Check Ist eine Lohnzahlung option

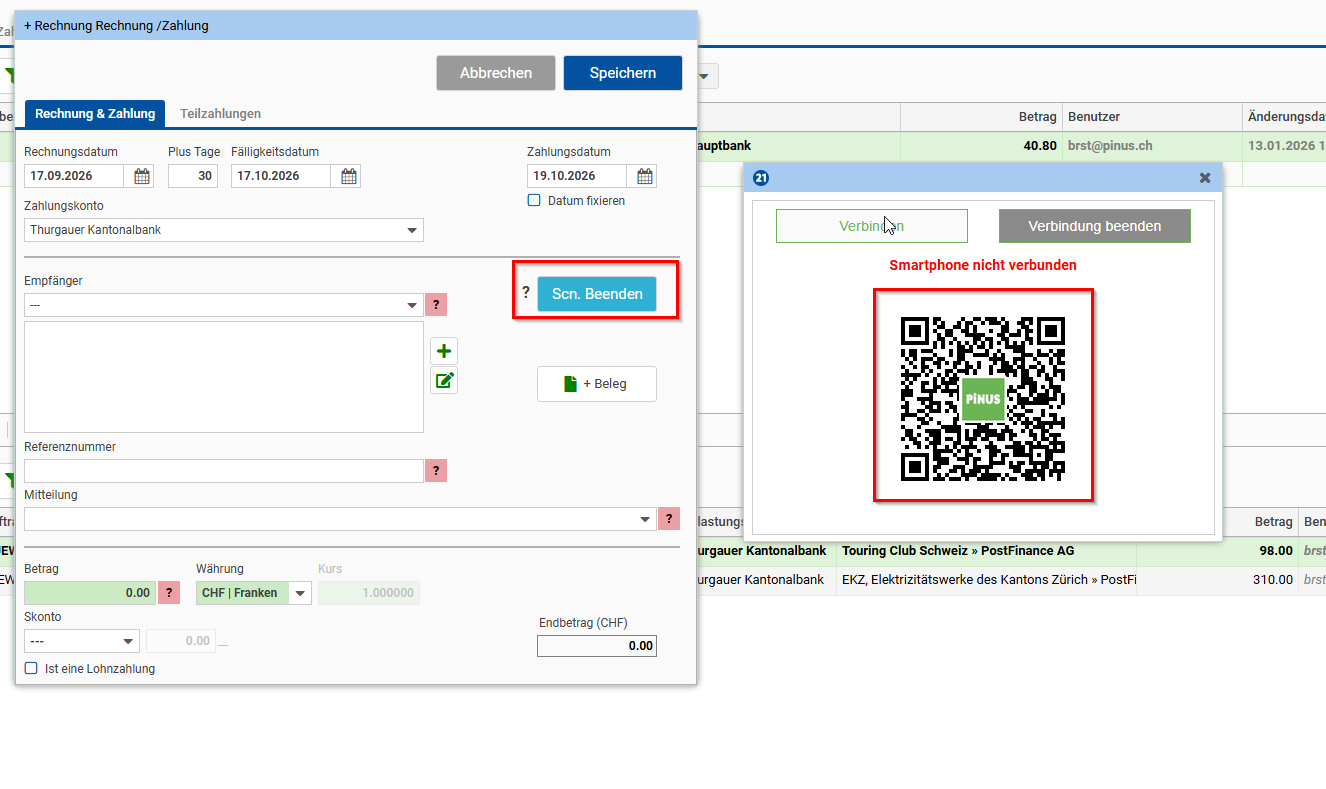[x=31, y=668]
